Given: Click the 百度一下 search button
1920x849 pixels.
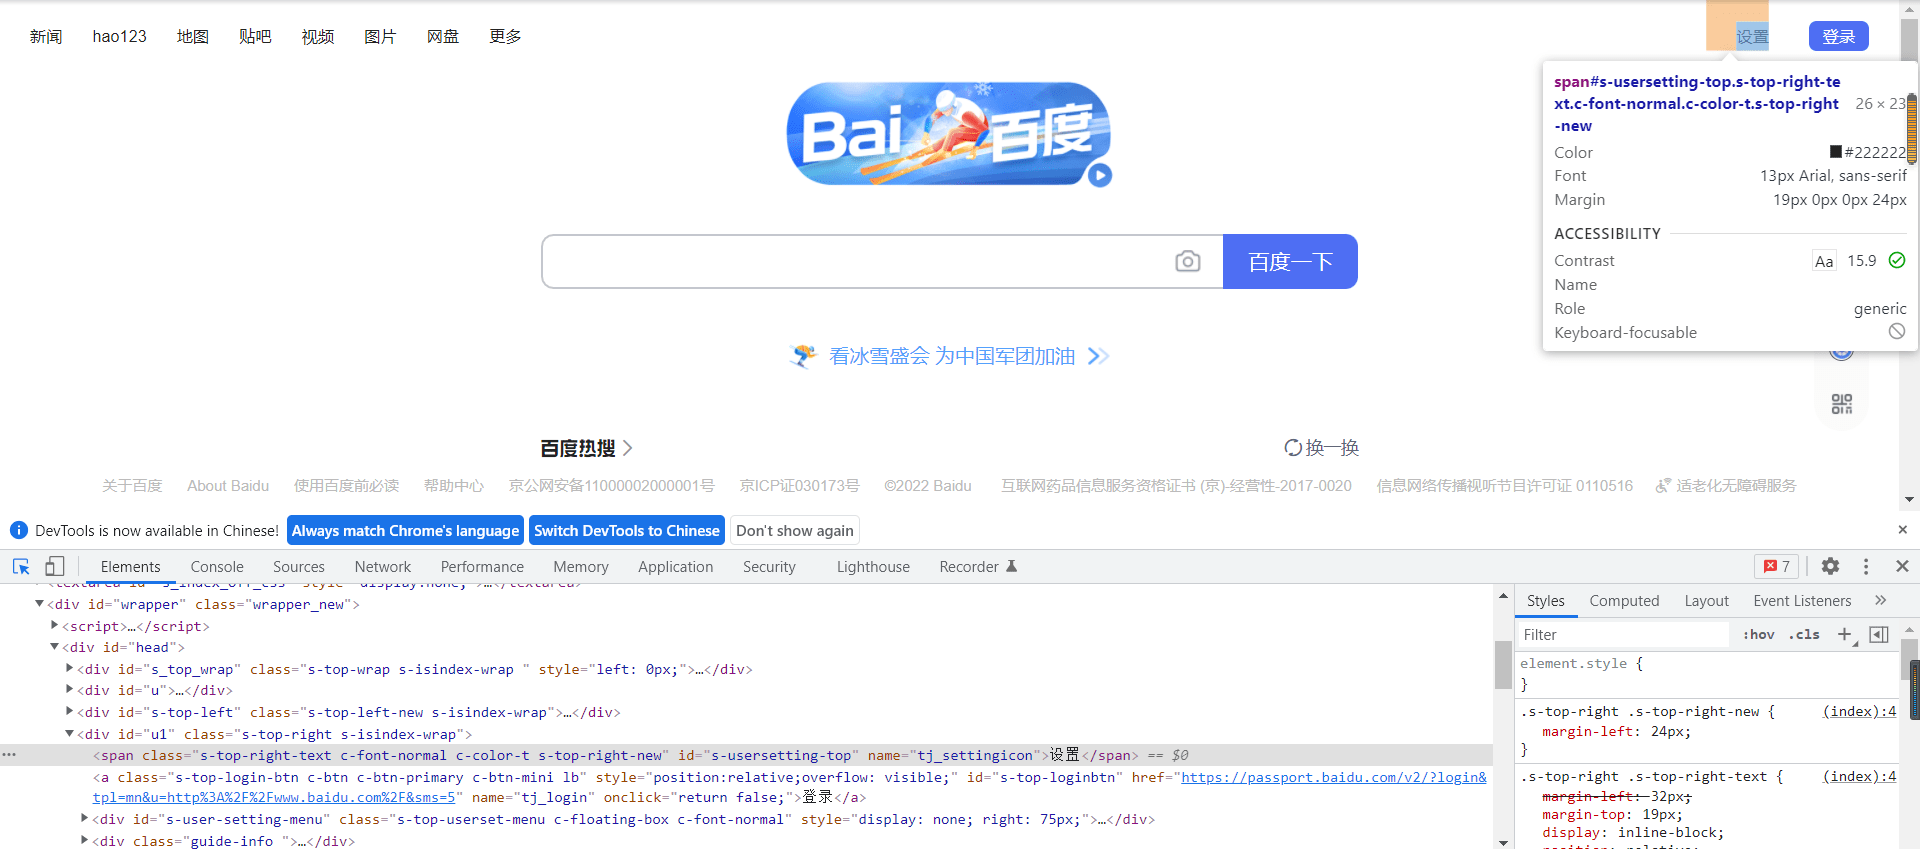Looking at the screenshot, I should click(1290, 261).
